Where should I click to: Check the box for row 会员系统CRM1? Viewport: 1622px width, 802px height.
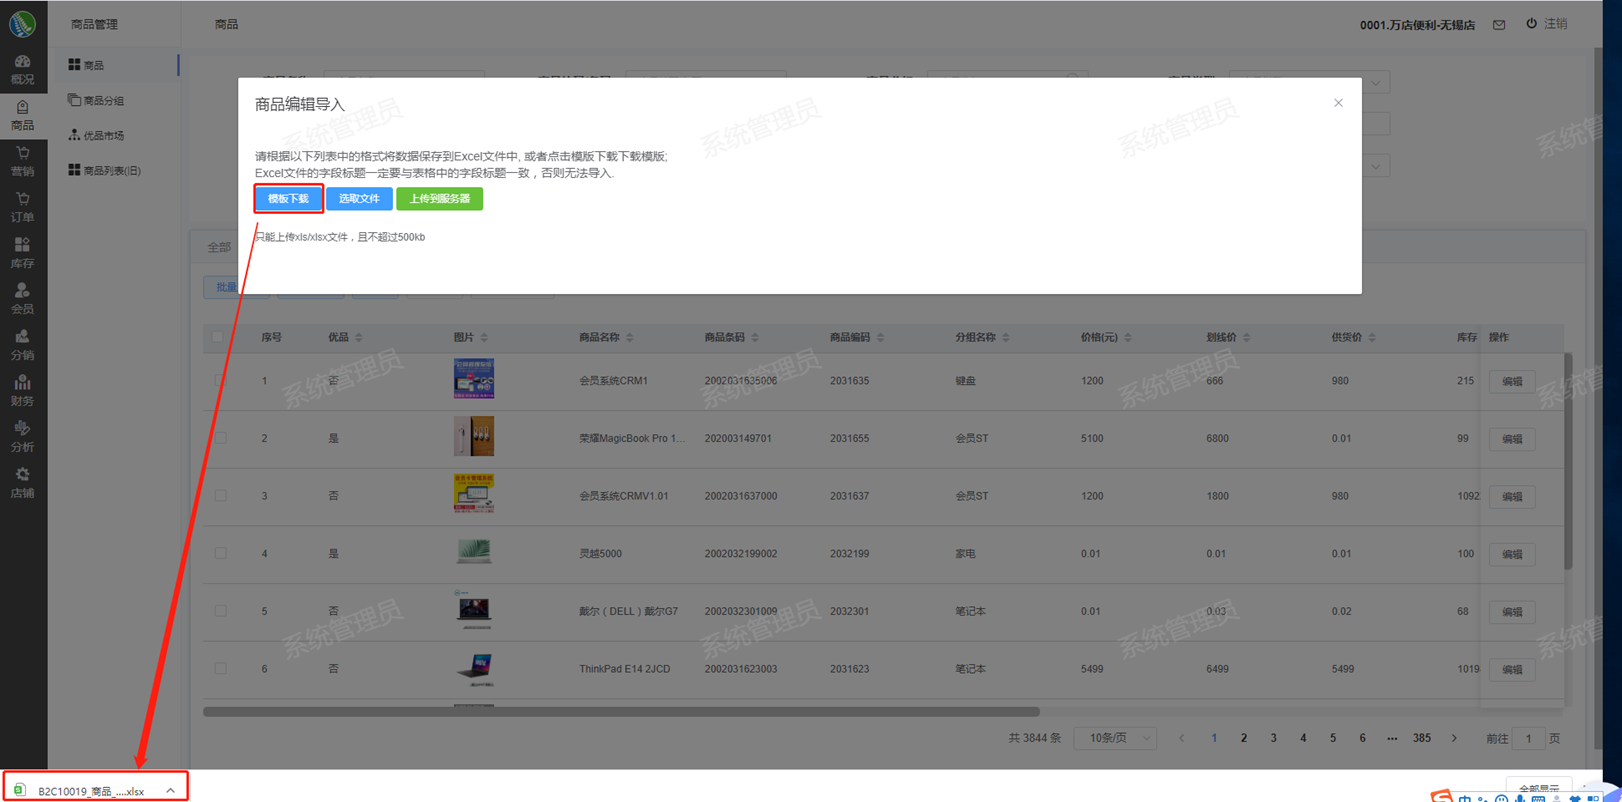click(x=220, y=380)
